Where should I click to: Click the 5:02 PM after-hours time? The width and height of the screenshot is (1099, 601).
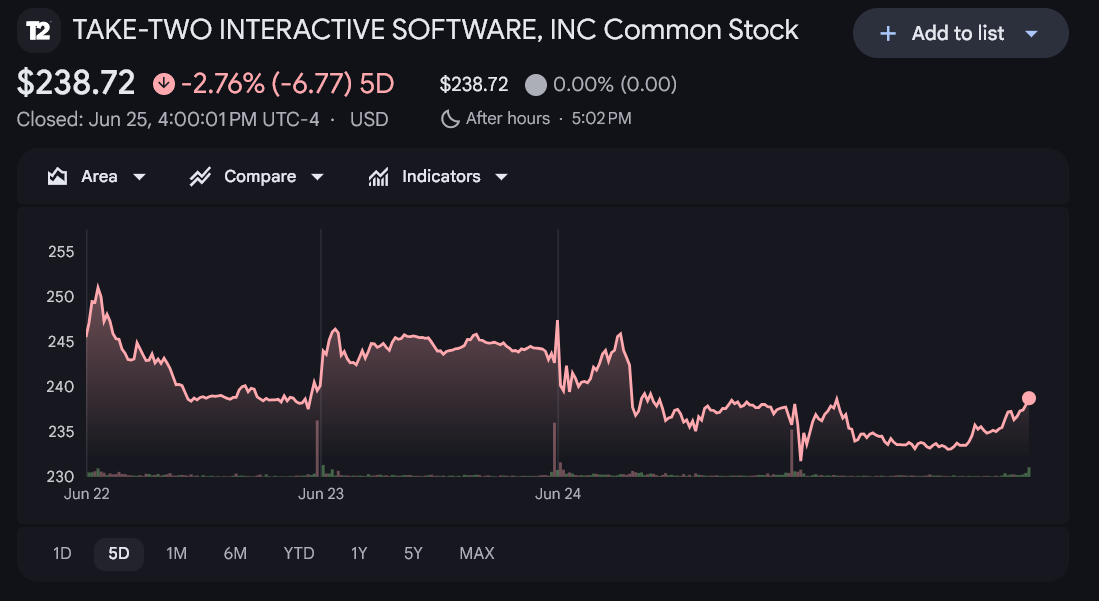(601, 119)
